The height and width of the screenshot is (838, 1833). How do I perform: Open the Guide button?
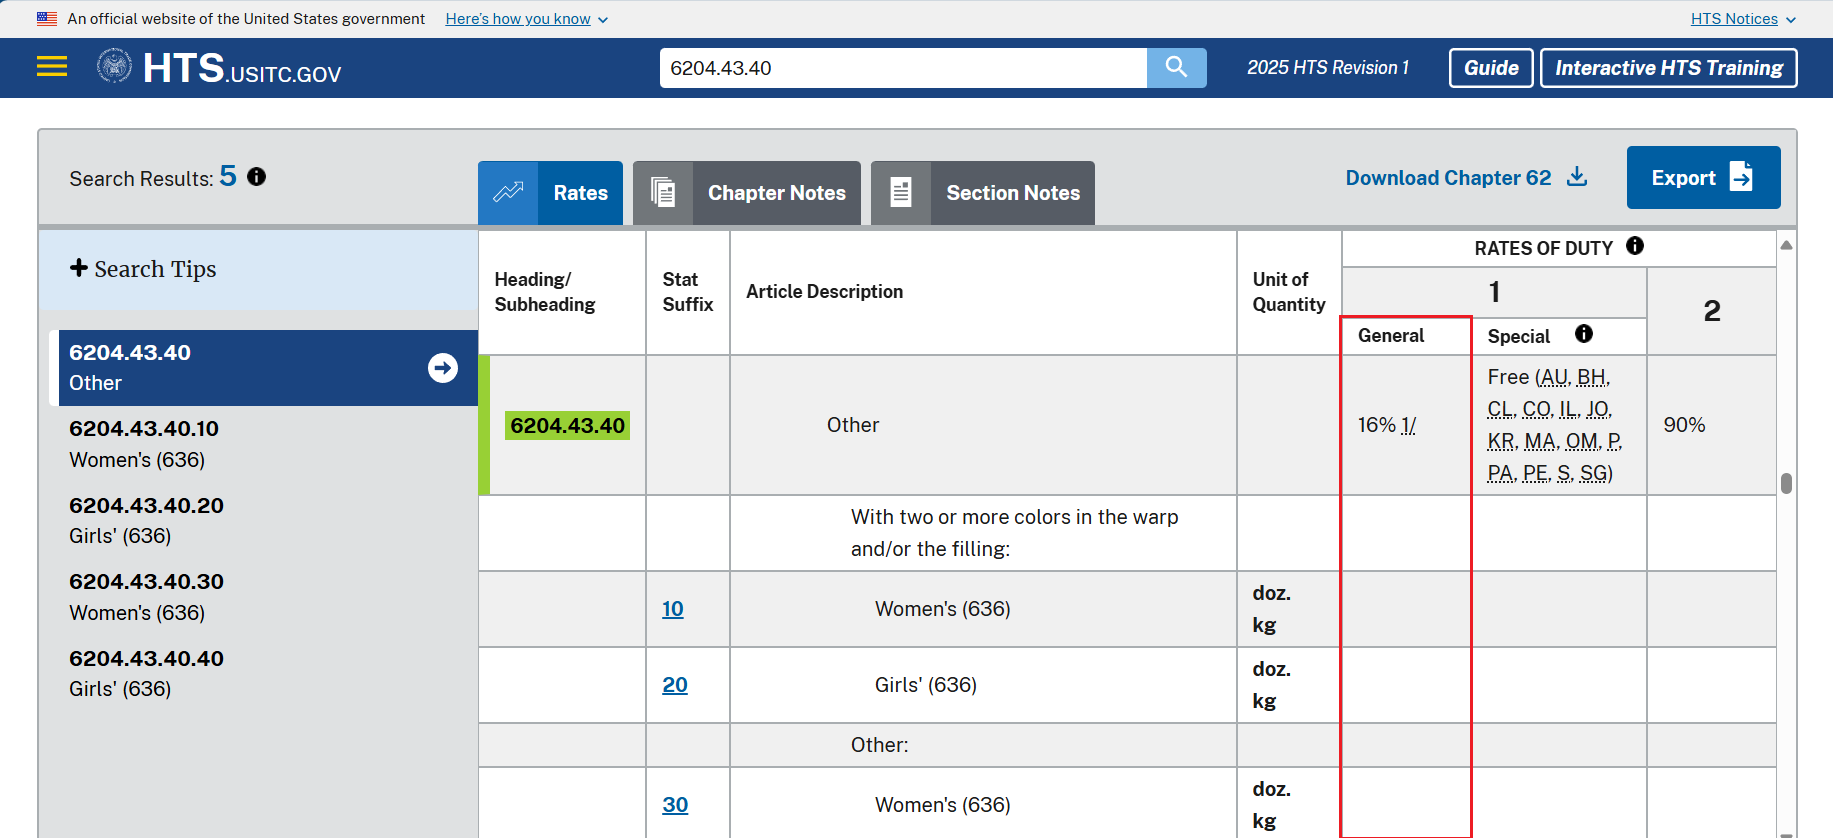(1490, 68)
